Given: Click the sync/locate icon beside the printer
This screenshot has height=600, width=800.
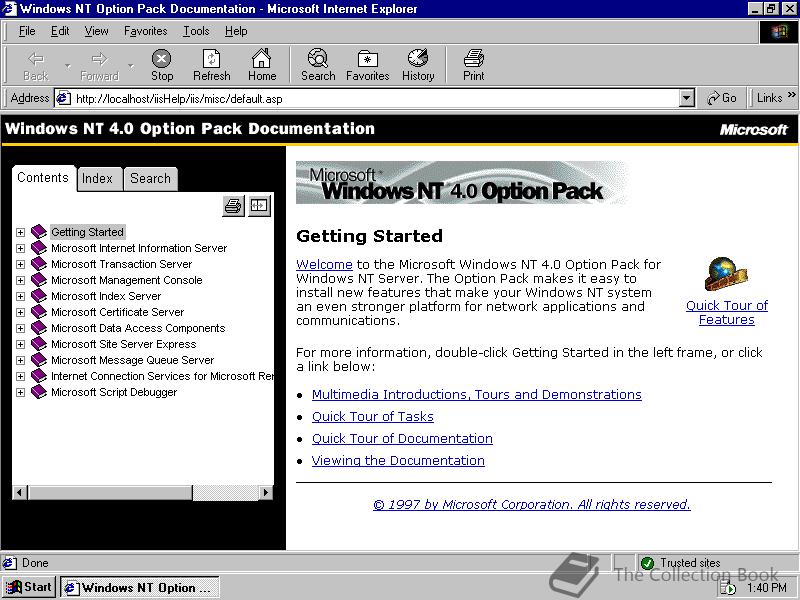Looking at the screenshot, I should (259, 206).
